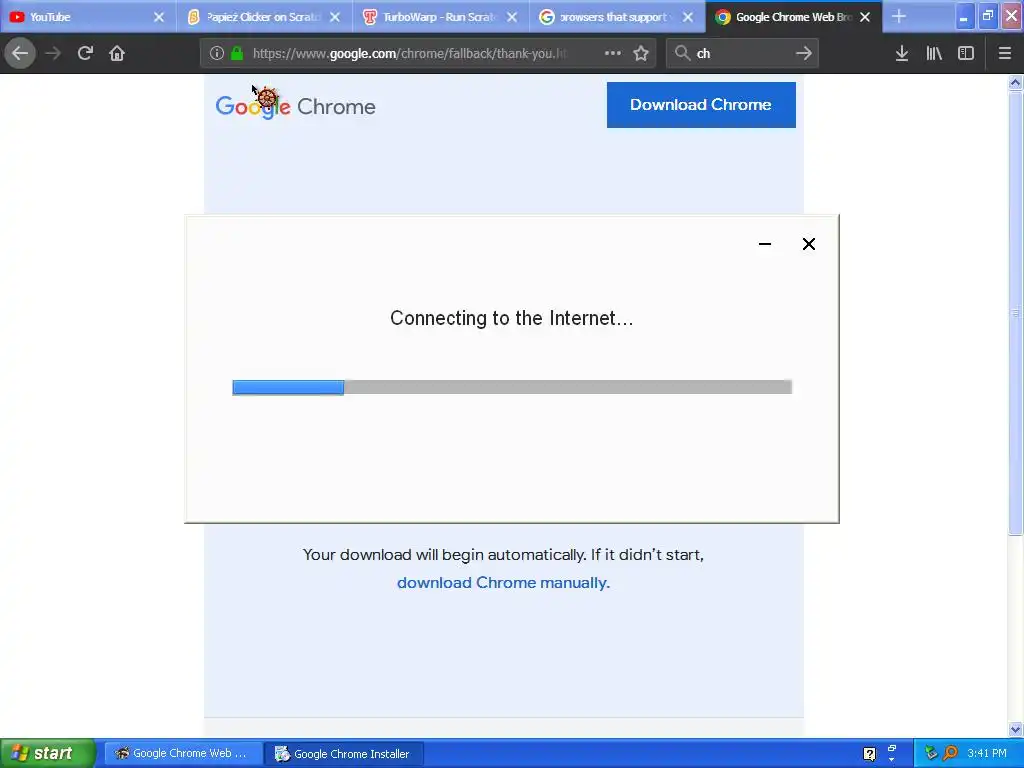The image size is (1024, 768).
Task: Open the Downloads arrow in toolbar
Action: (902, 53)
